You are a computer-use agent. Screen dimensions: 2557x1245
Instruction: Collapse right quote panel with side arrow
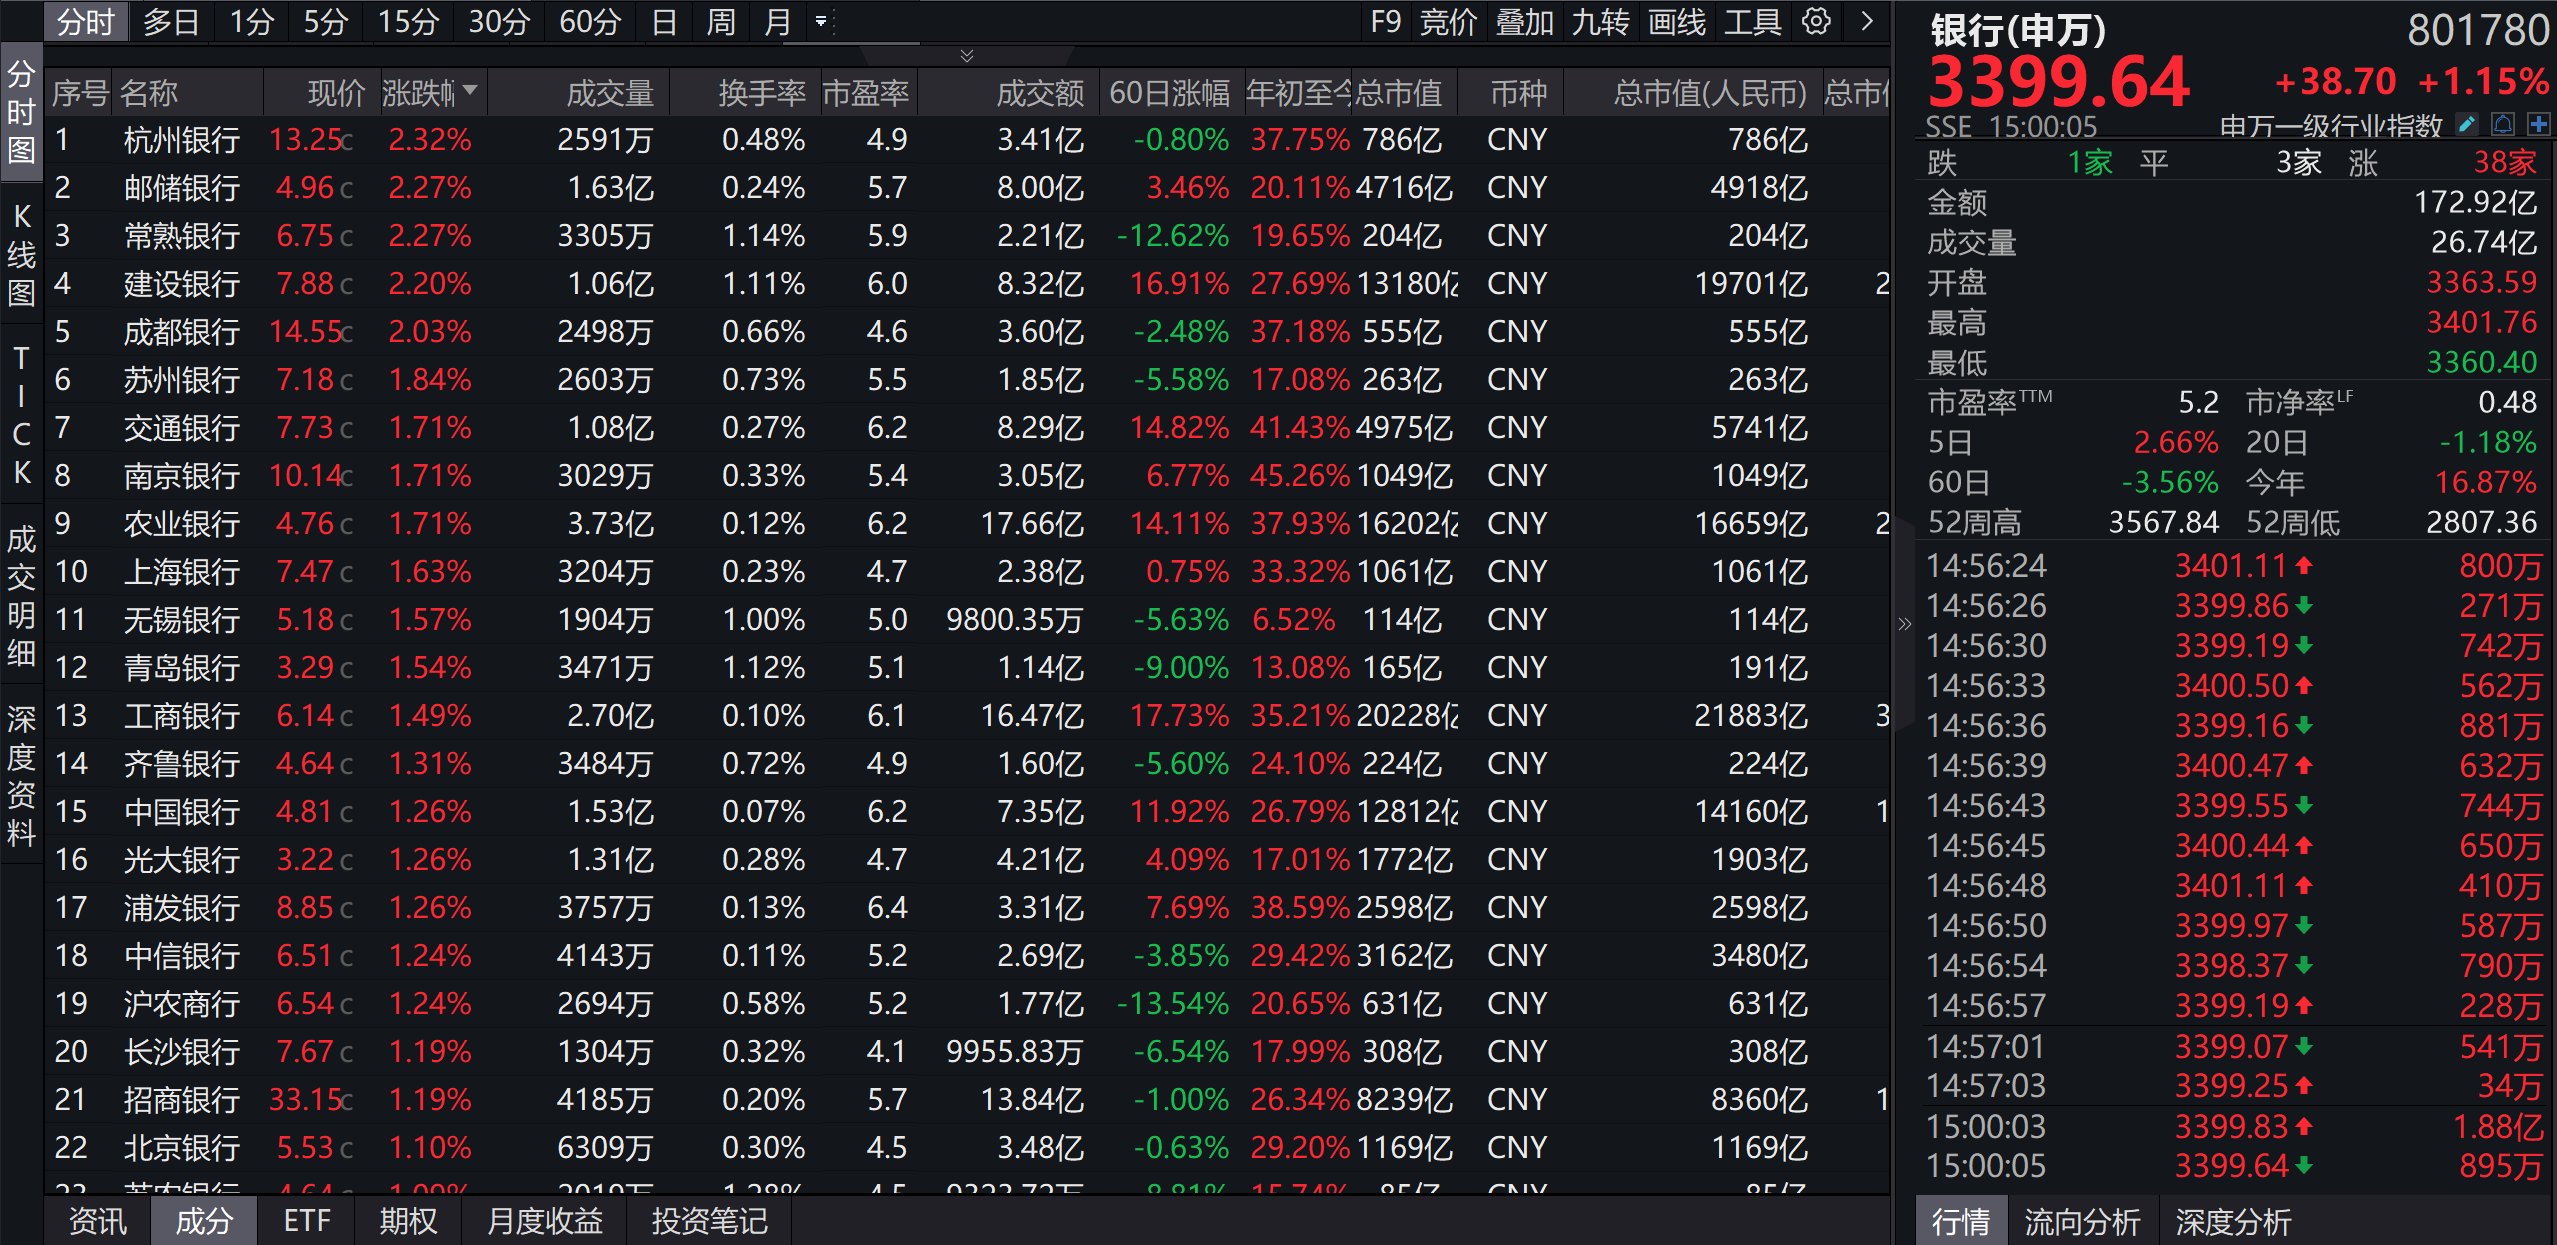pyautogui.click(x=1904, y=624)
